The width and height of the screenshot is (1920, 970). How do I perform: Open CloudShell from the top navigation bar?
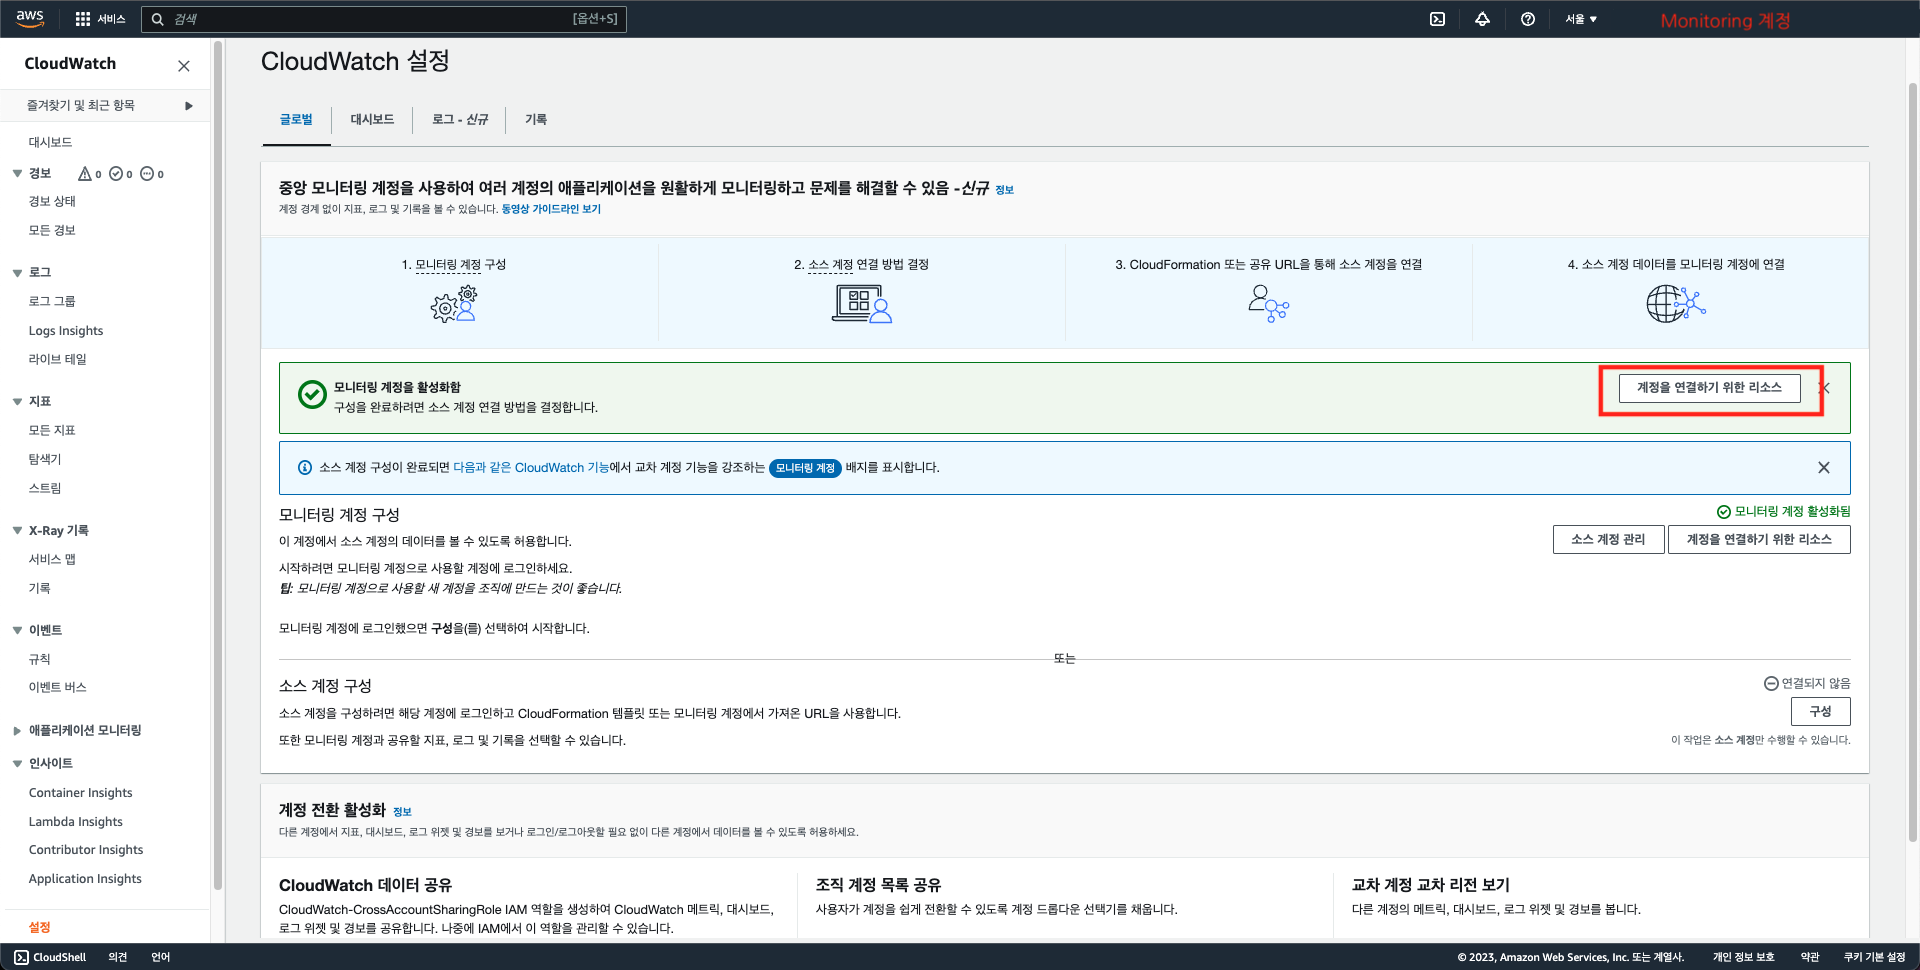tap(1437, 18)
